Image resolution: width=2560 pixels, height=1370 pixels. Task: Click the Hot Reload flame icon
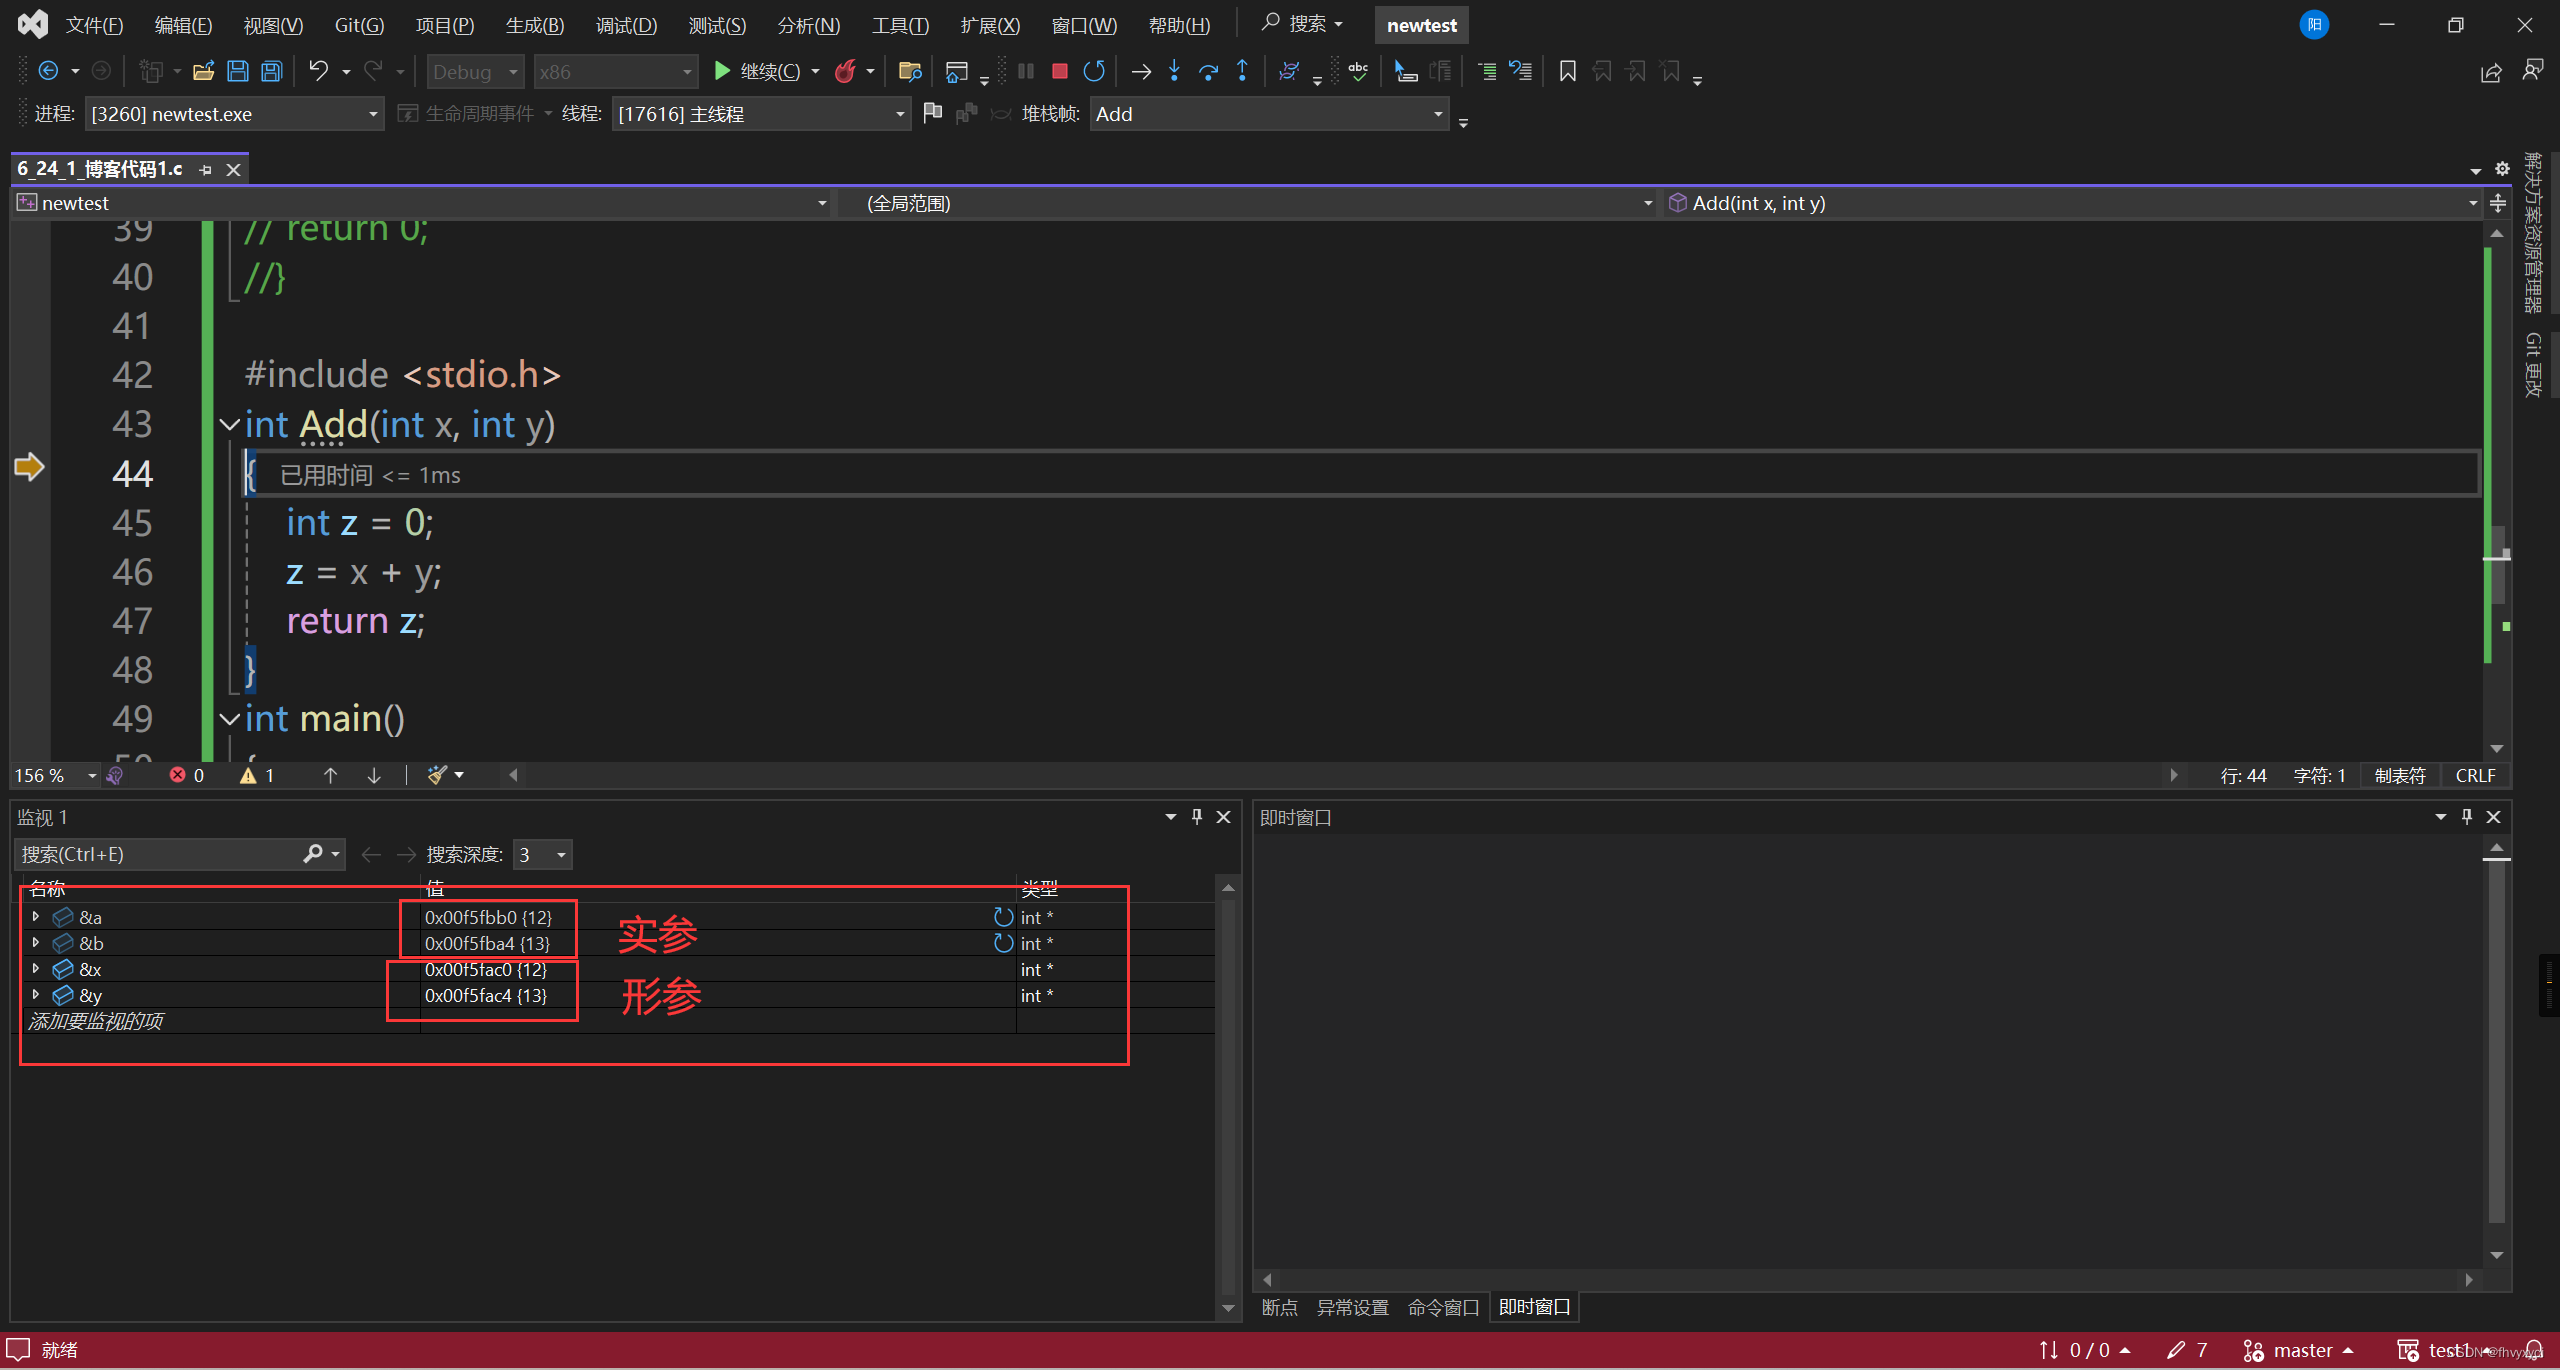pos(846,71)
